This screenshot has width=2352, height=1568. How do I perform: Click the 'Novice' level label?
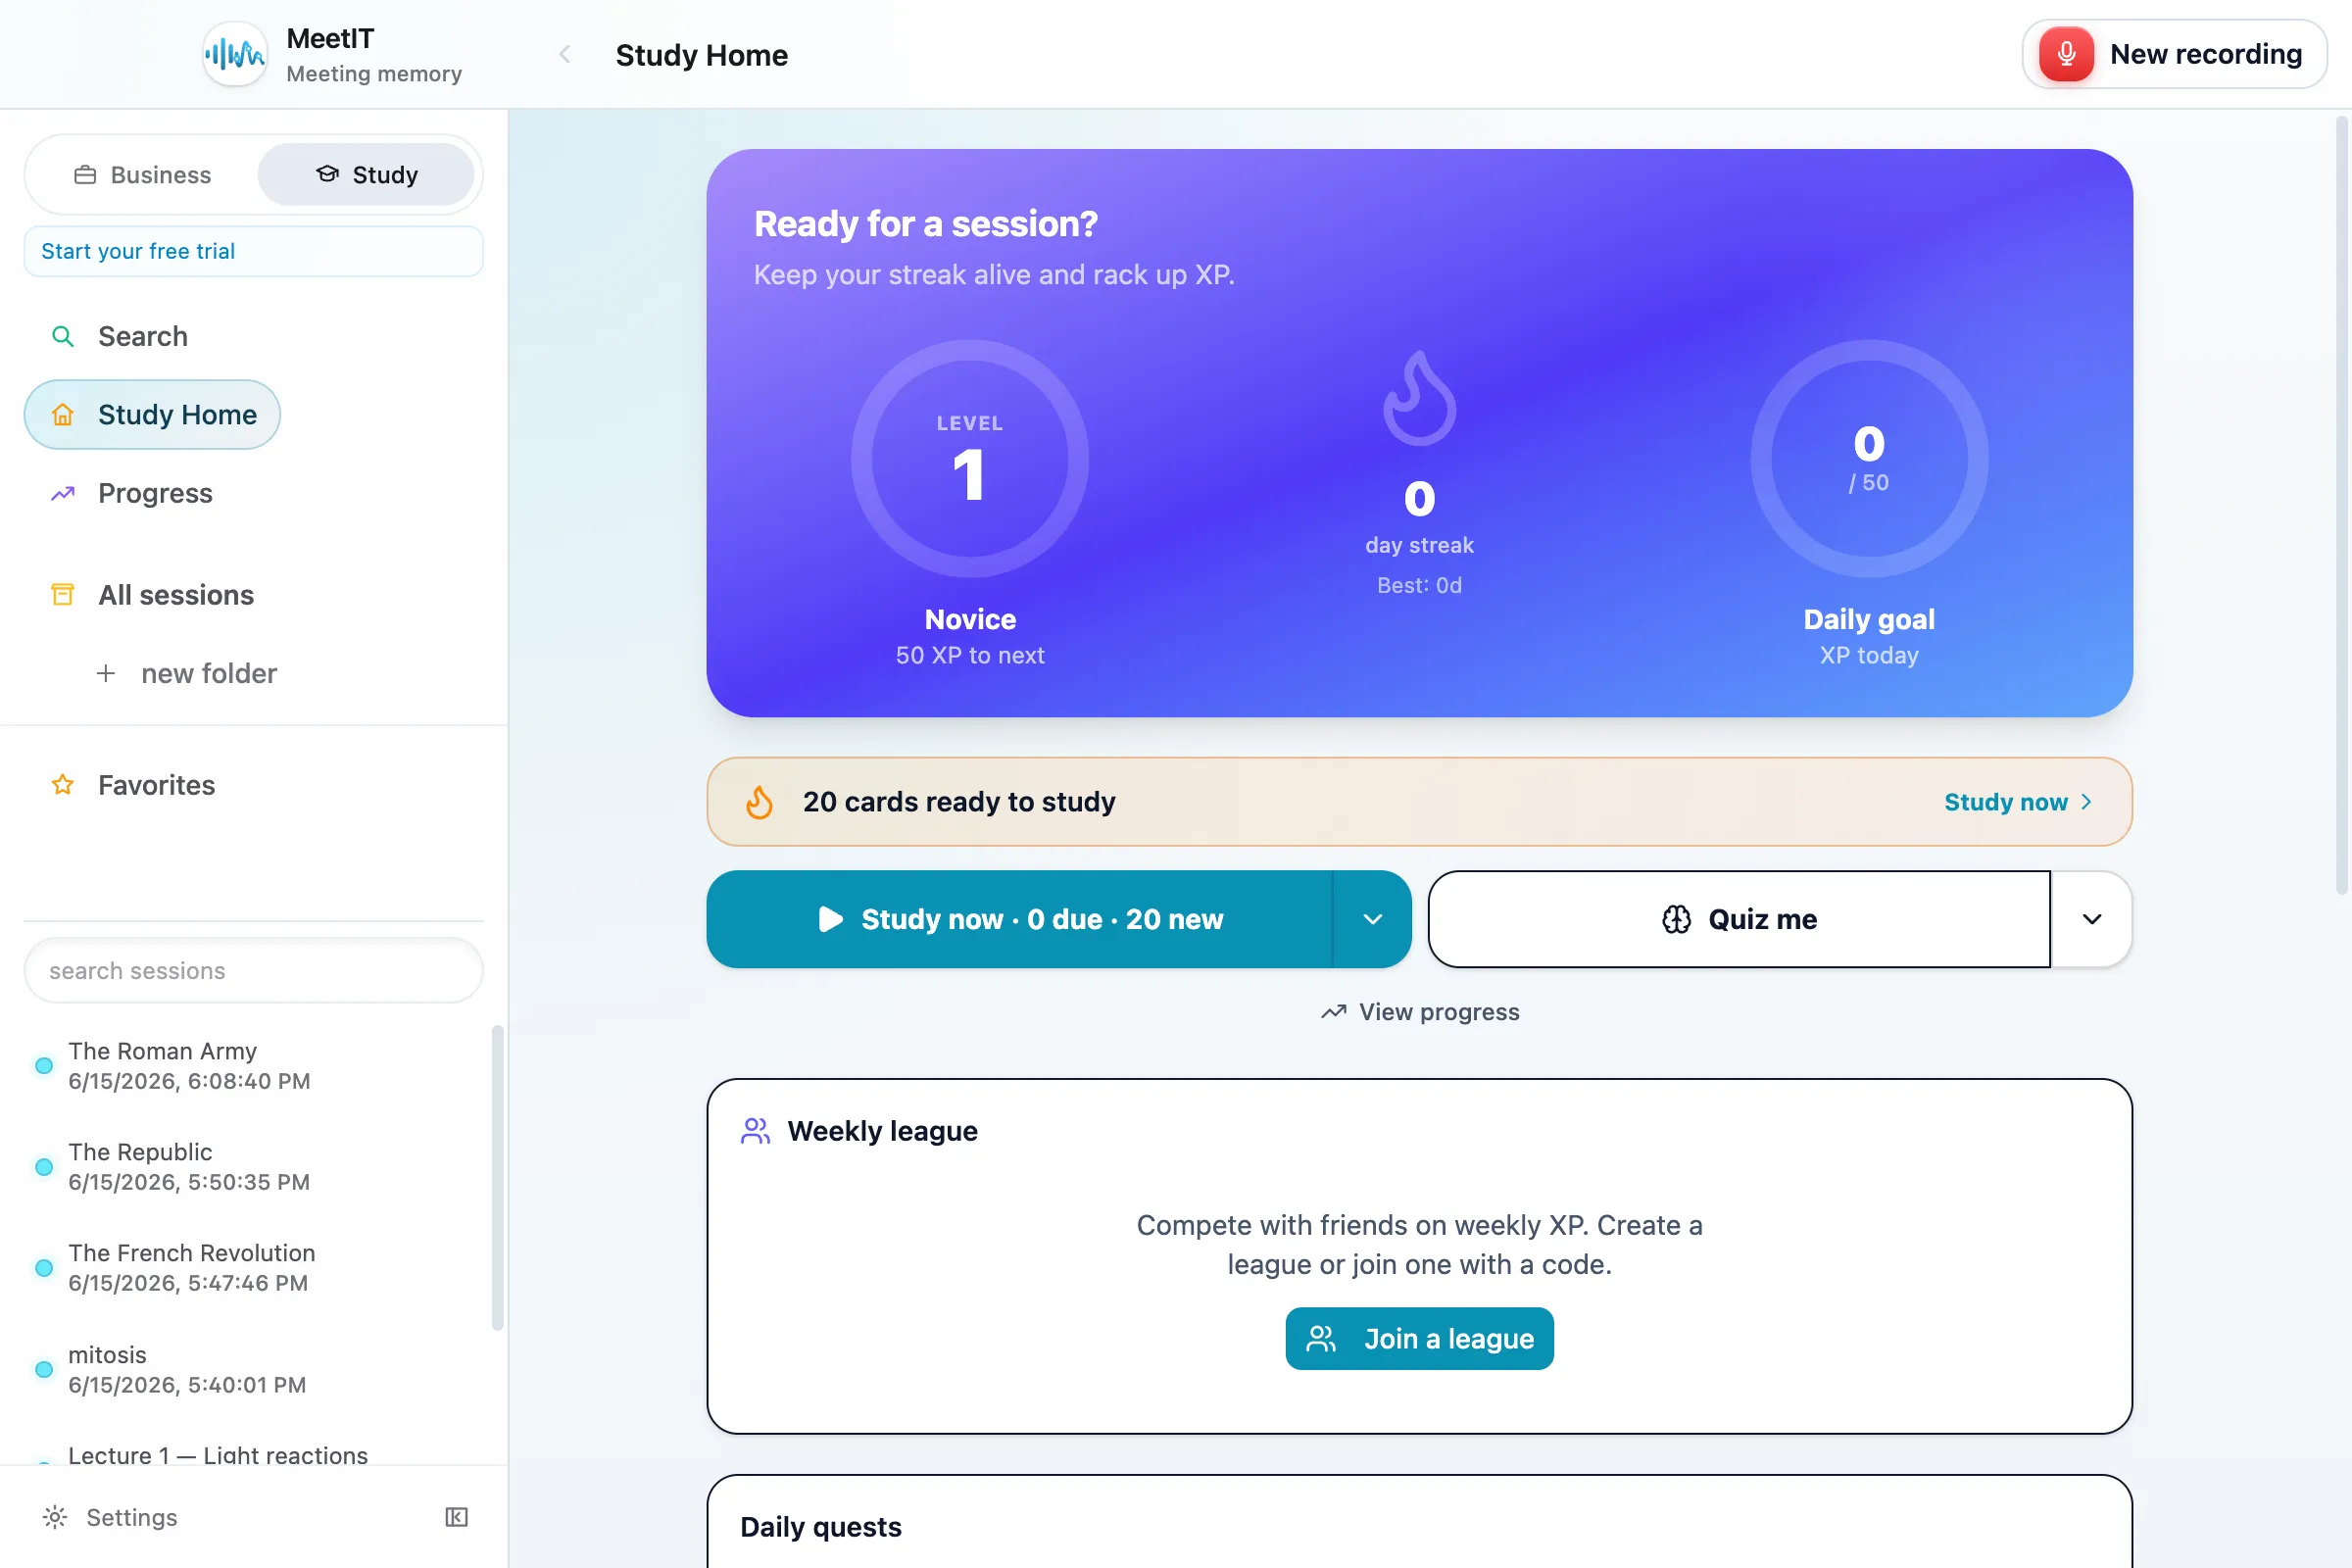tap(970, 619)
